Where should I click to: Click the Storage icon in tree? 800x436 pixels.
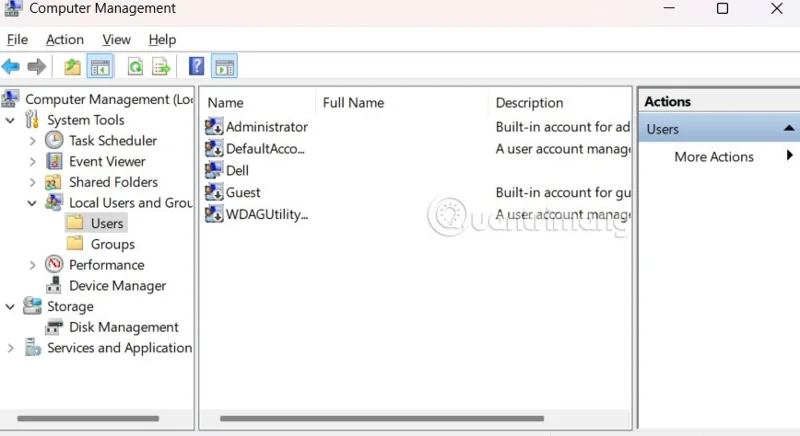tap(32, 305)
